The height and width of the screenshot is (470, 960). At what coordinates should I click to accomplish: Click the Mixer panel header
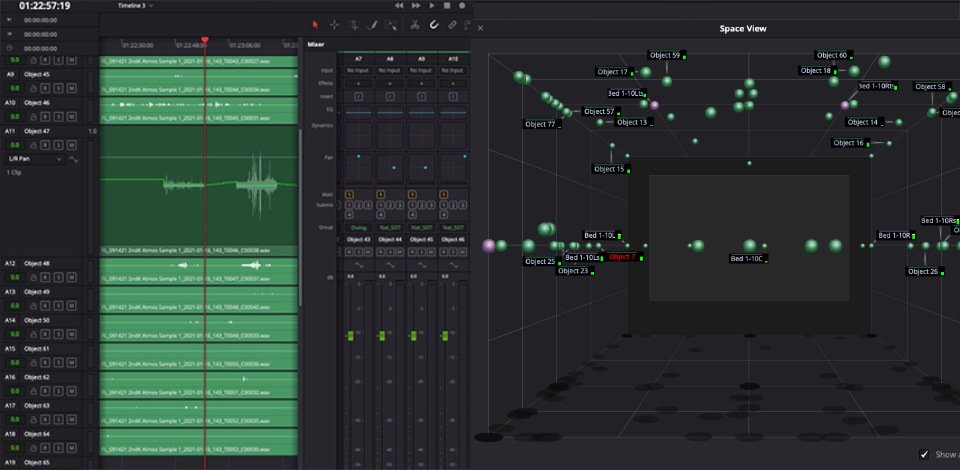(x=316, y=44)
